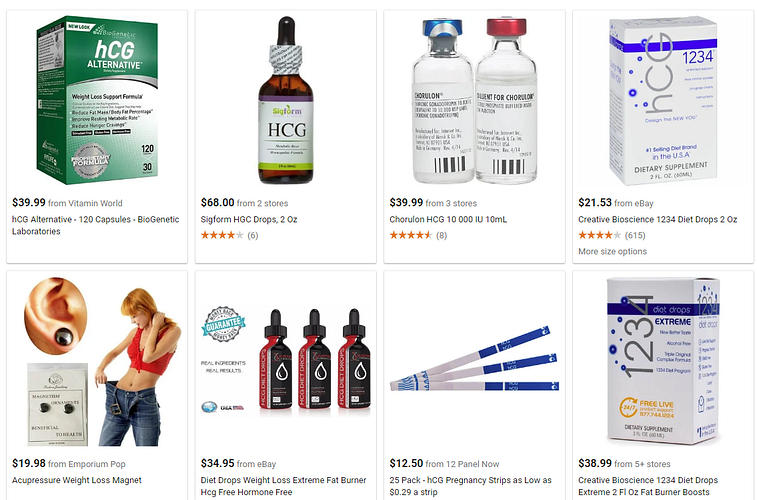Open the three red diet drops bottles image

286,361
